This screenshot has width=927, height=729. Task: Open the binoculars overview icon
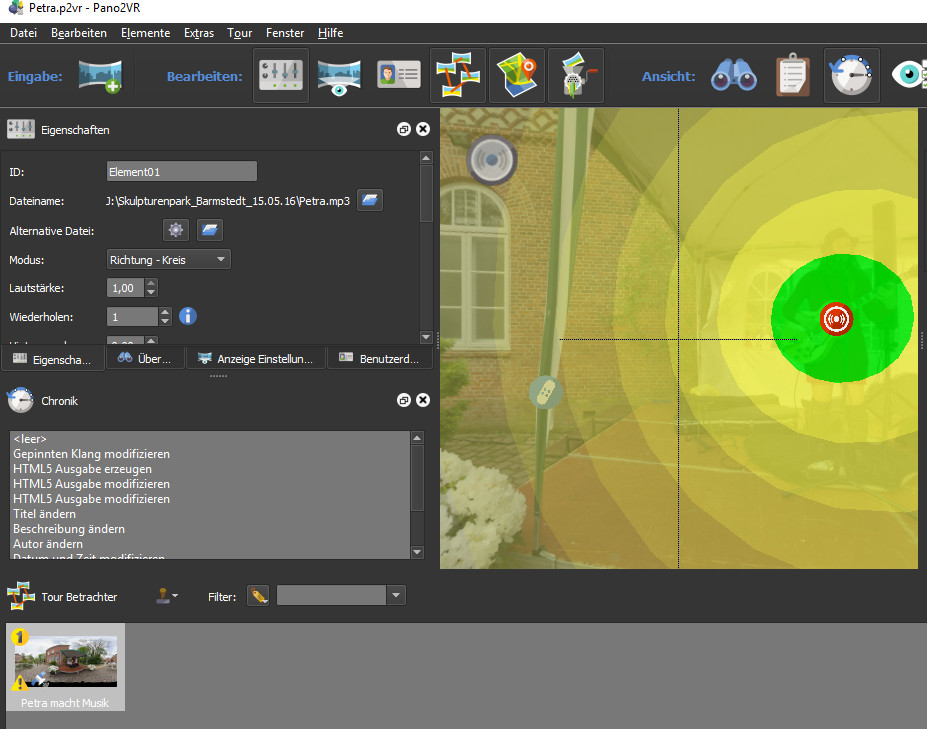tap(733, 76)
